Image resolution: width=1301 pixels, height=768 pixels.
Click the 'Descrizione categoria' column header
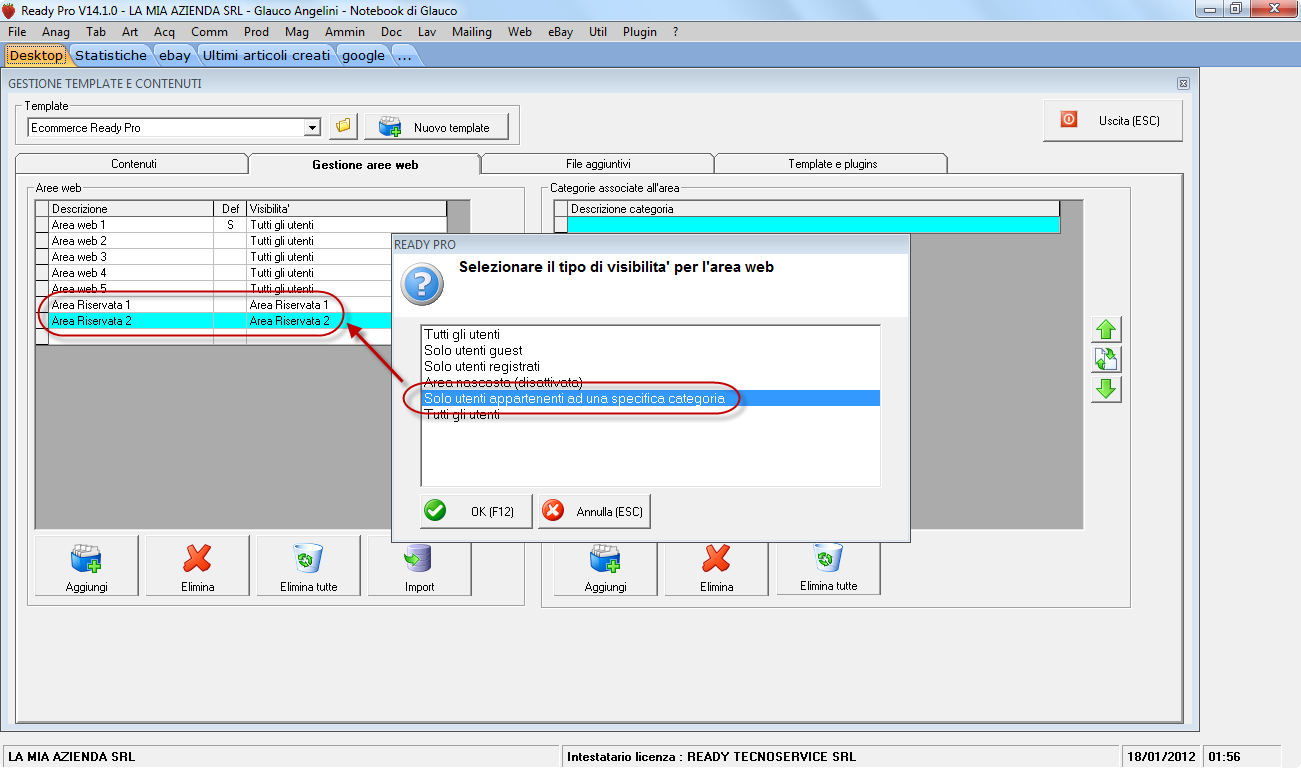pyautogui.click(x=813, y=209)
